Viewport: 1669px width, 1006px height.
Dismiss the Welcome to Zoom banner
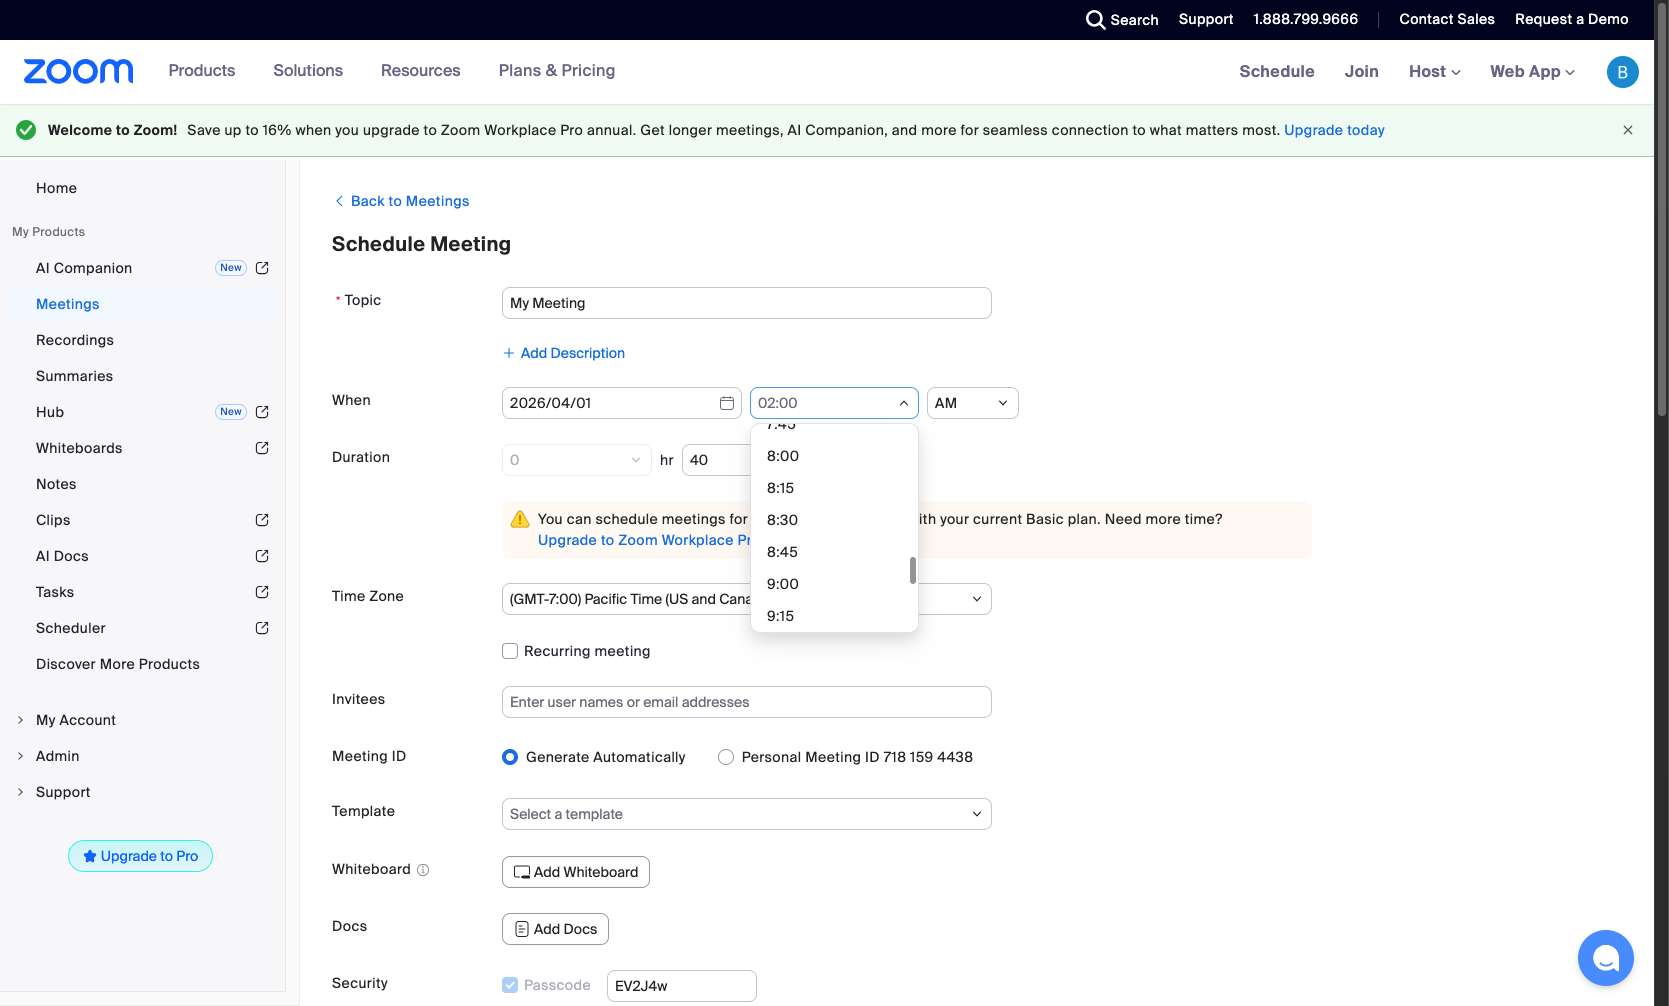pyautogui.click(x=1628, y=130)
